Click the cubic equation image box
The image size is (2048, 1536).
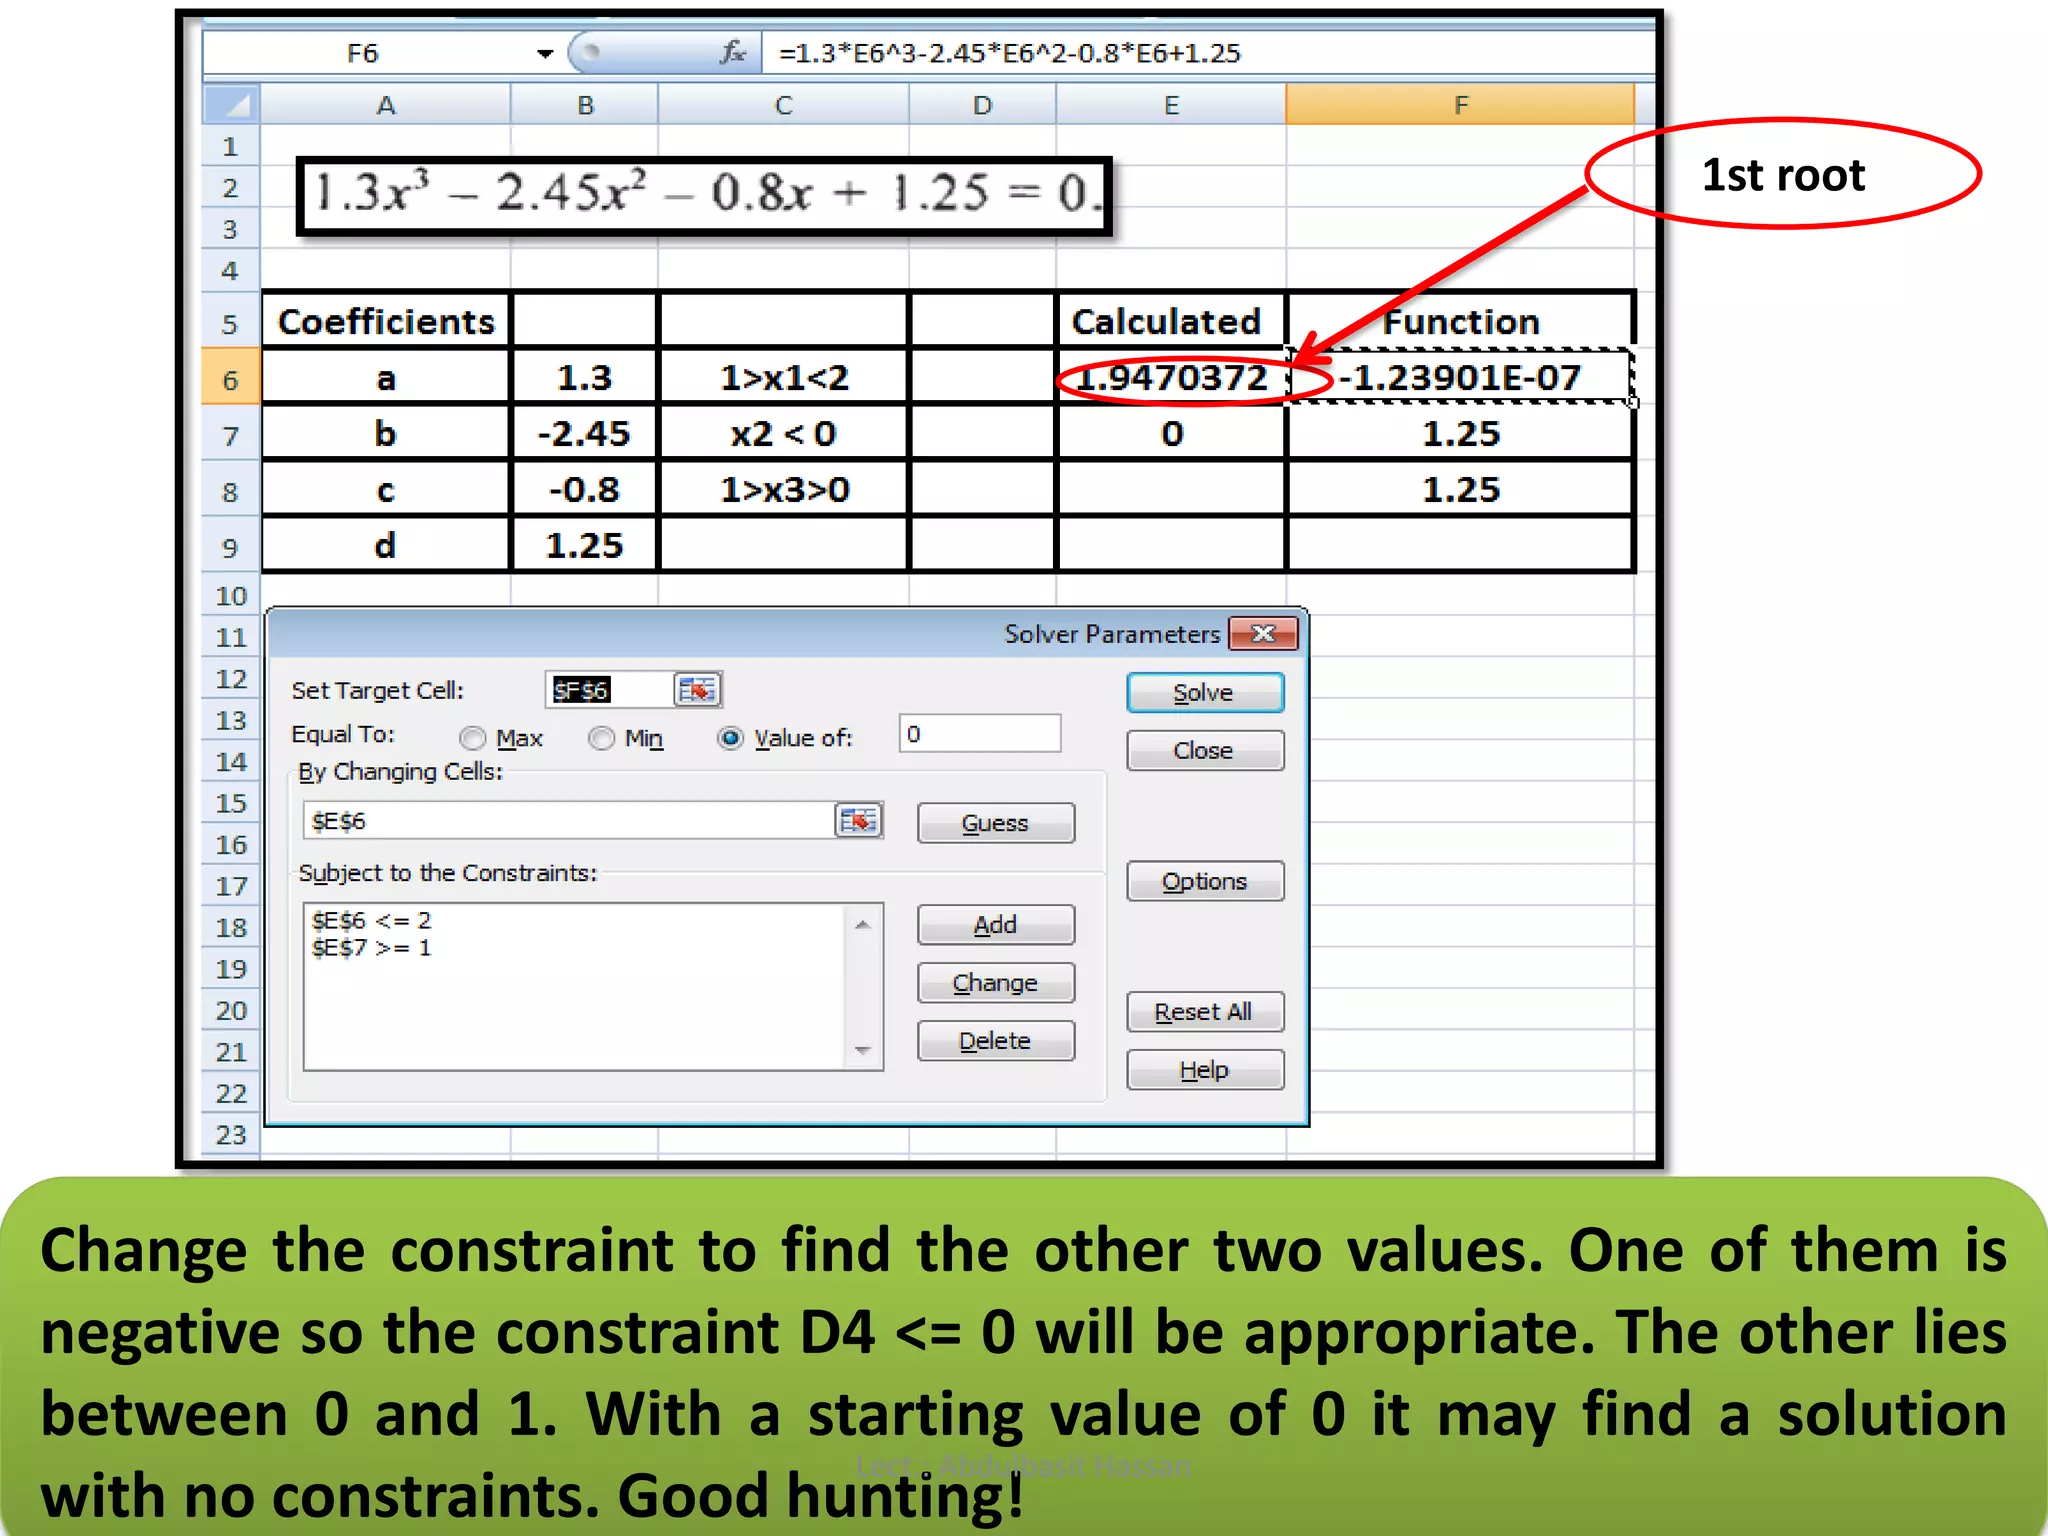705,194
